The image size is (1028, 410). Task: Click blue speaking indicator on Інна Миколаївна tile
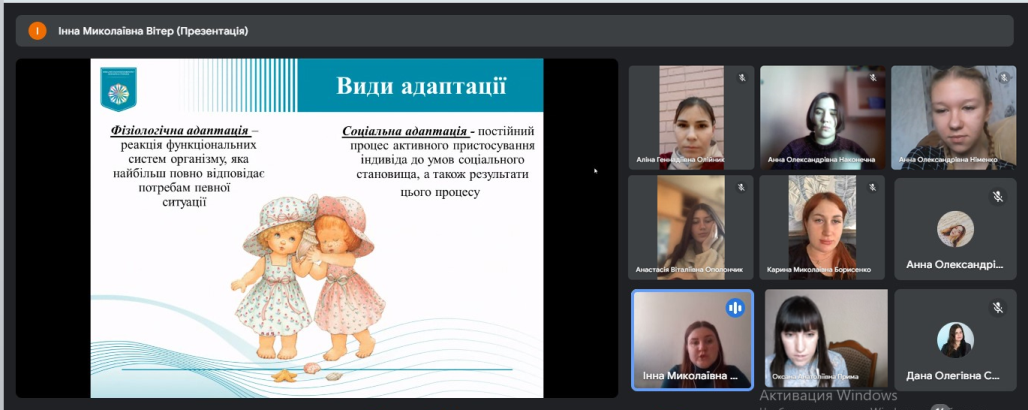click(735, 308)
